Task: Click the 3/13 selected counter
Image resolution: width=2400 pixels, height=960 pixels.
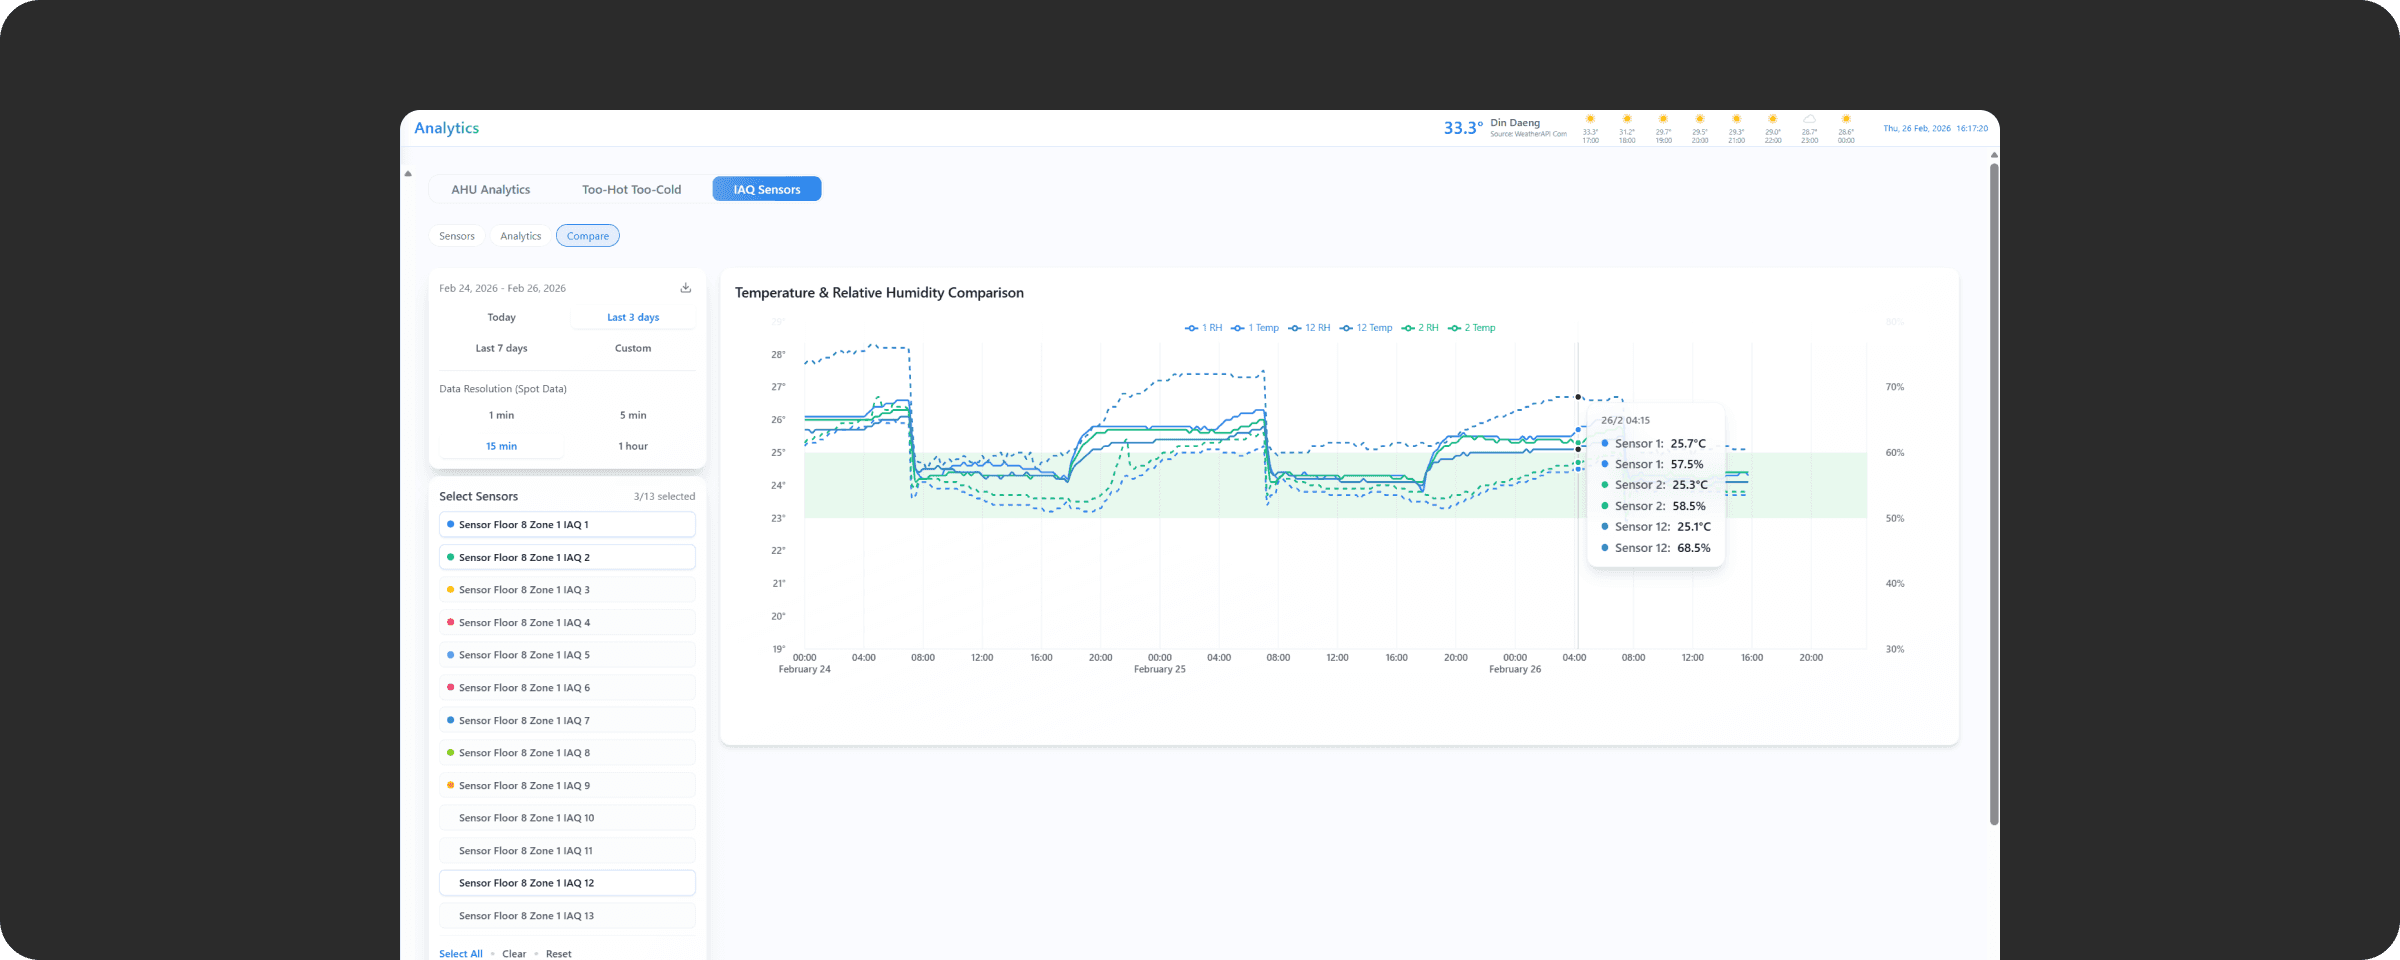Action: click(x=664, y=496)
